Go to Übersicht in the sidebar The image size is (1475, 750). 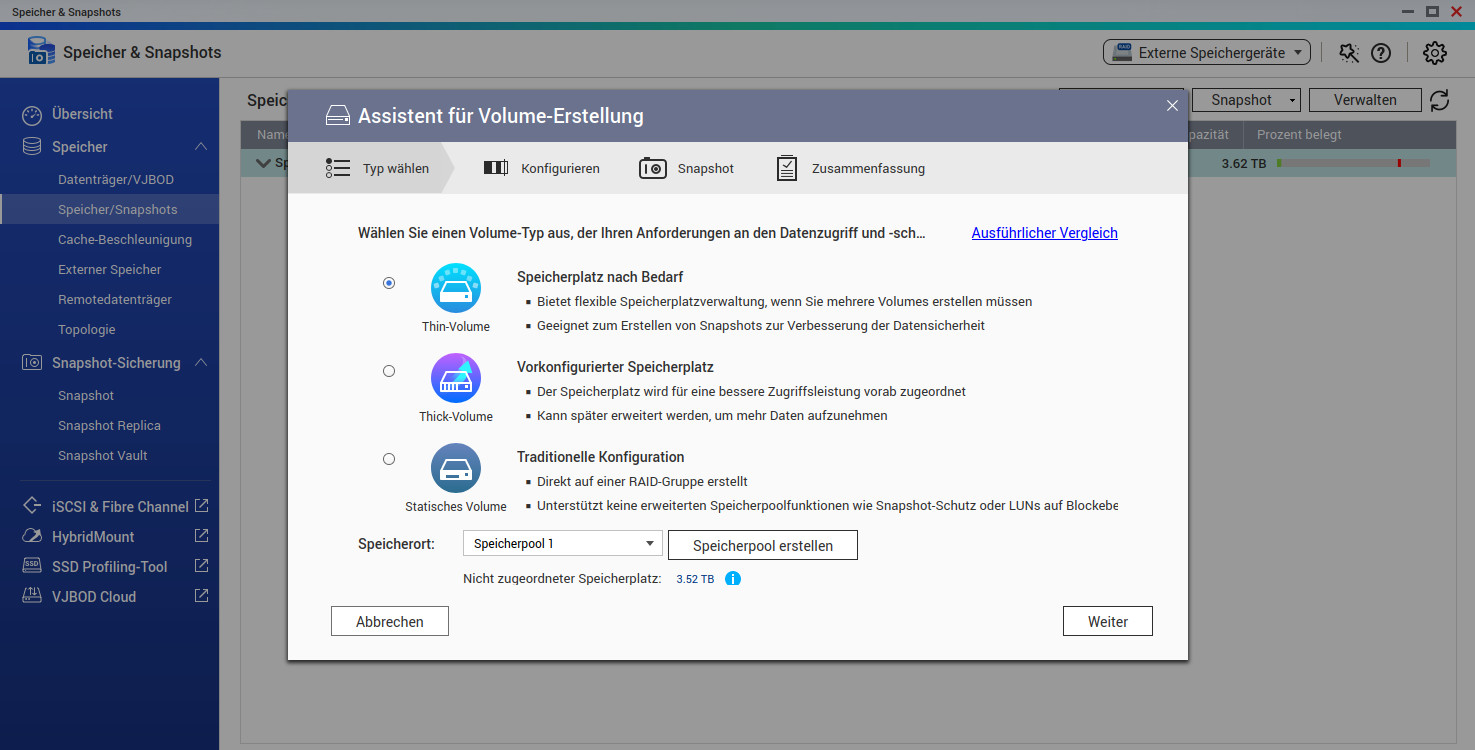[82, 114]
